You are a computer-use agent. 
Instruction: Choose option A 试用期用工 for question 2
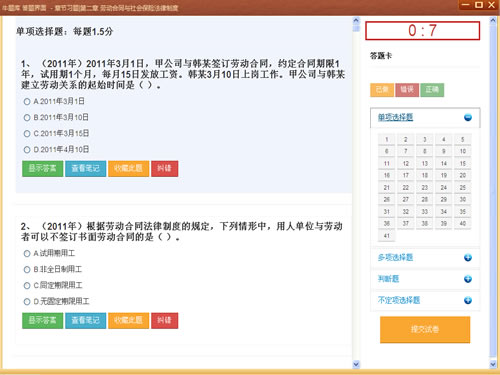tap(27, 254)
